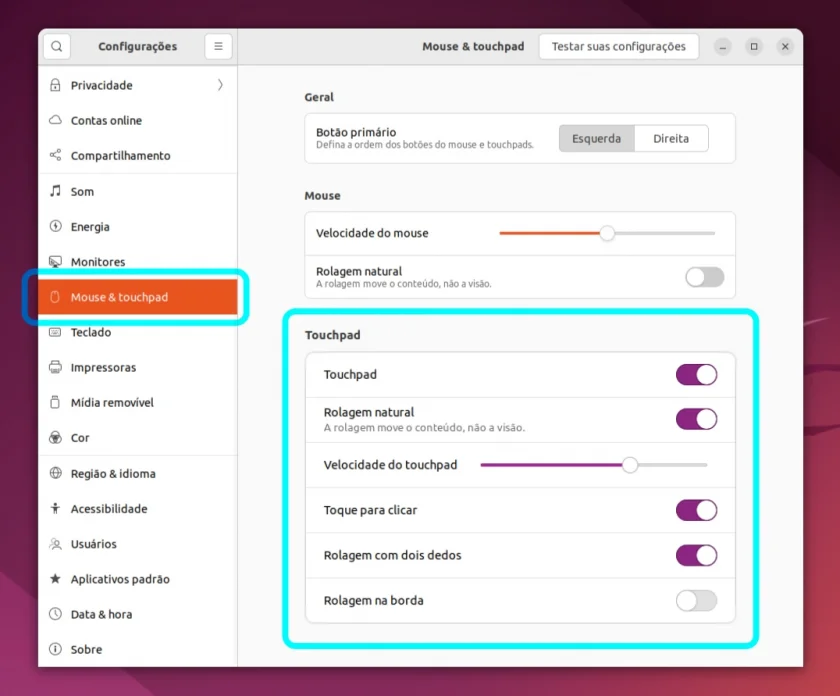Go to Aplicativos padrão settings

click(138, 579)
